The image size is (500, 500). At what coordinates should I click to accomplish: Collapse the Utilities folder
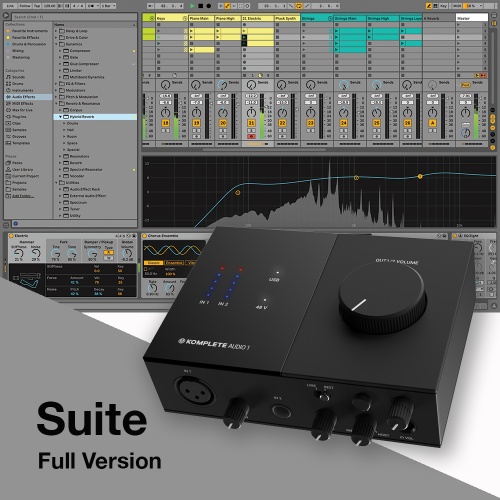[56, 183]
